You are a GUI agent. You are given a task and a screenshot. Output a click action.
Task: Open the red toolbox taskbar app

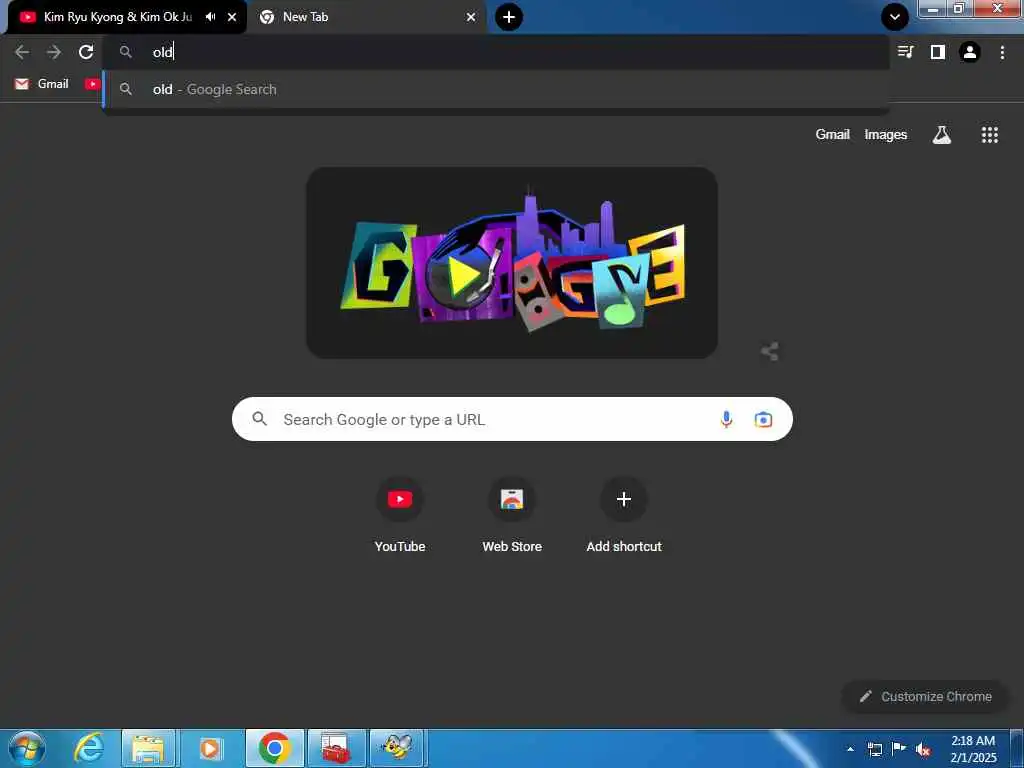pos(336,748)
